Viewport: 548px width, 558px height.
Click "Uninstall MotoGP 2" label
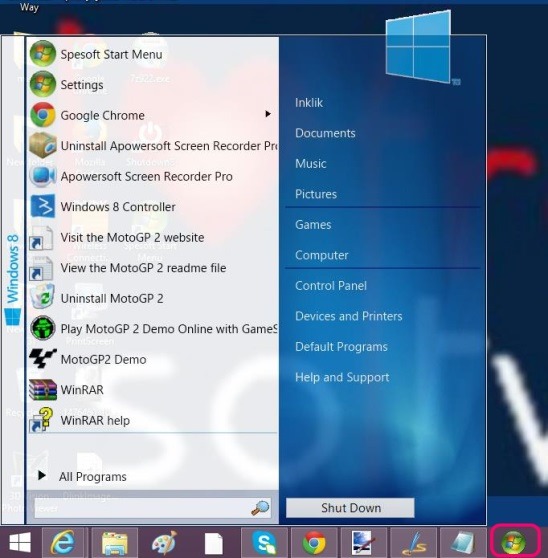112,298
